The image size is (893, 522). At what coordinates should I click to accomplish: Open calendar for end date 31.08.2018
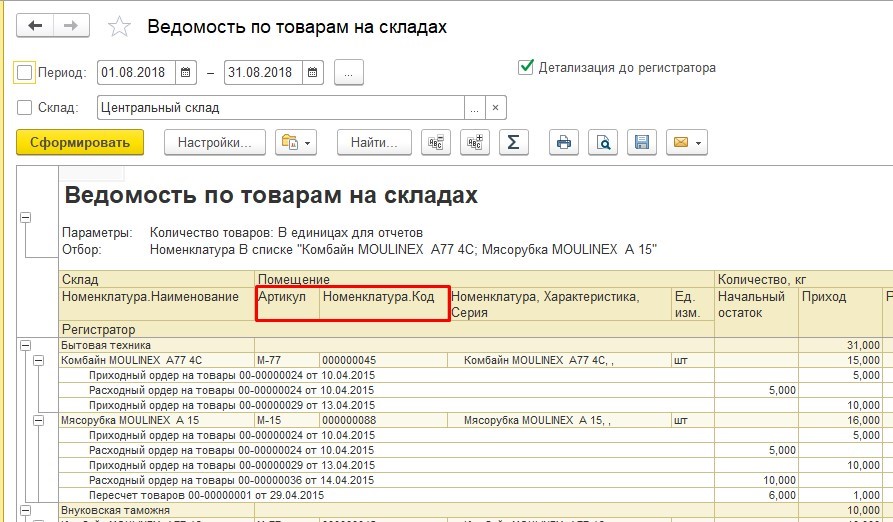pyautogui.click(x=313, y=72)
